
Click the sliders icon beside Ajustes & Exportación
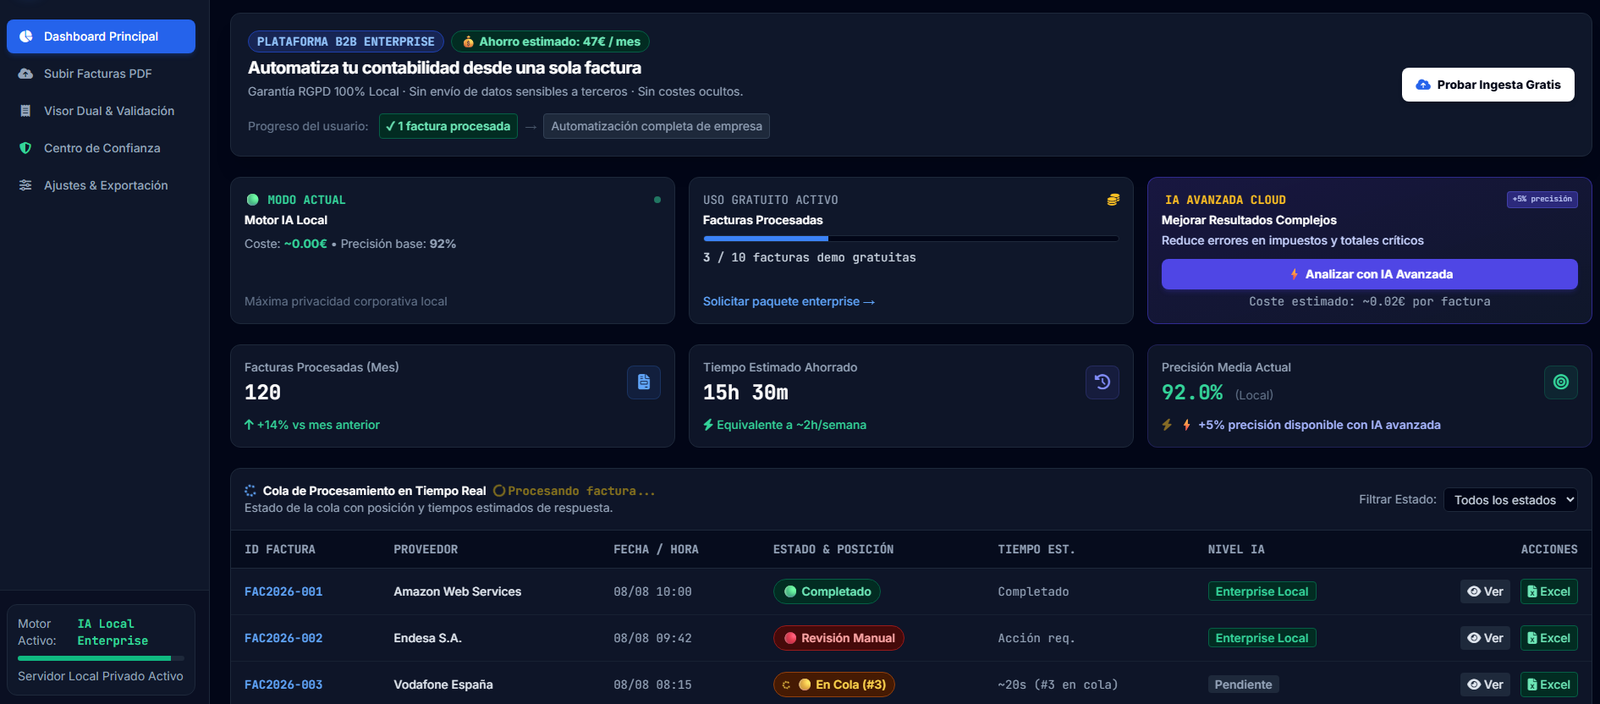pos(26,185)
